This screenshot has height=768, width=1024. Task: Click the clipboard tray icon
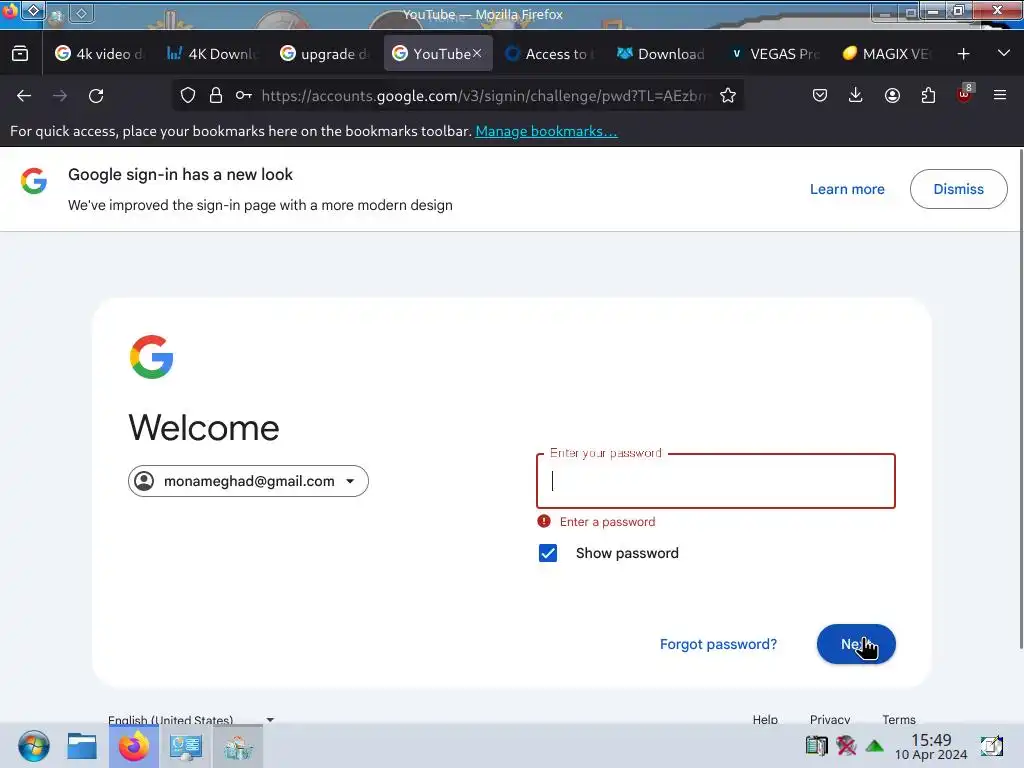click(816, 745)
